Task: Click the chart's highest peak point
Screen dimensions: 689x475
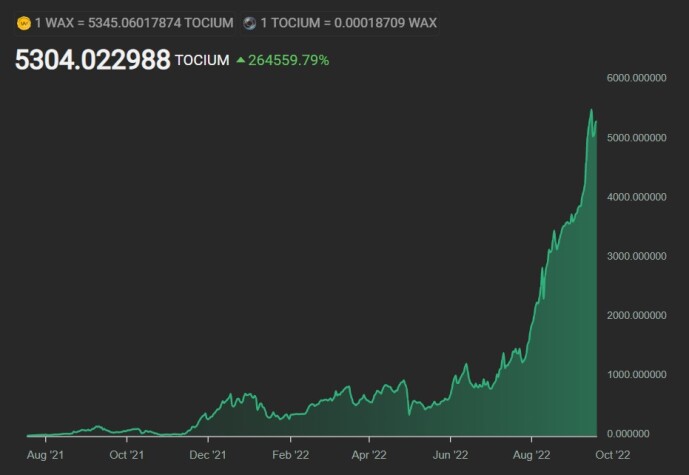Action: click(x=591, y=110)
